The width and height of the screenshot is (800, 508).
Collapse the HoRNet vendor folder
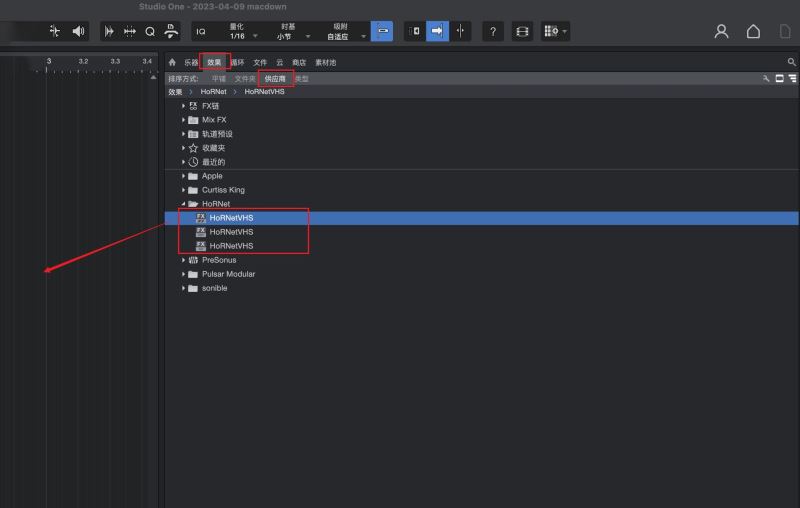[183, 204]
